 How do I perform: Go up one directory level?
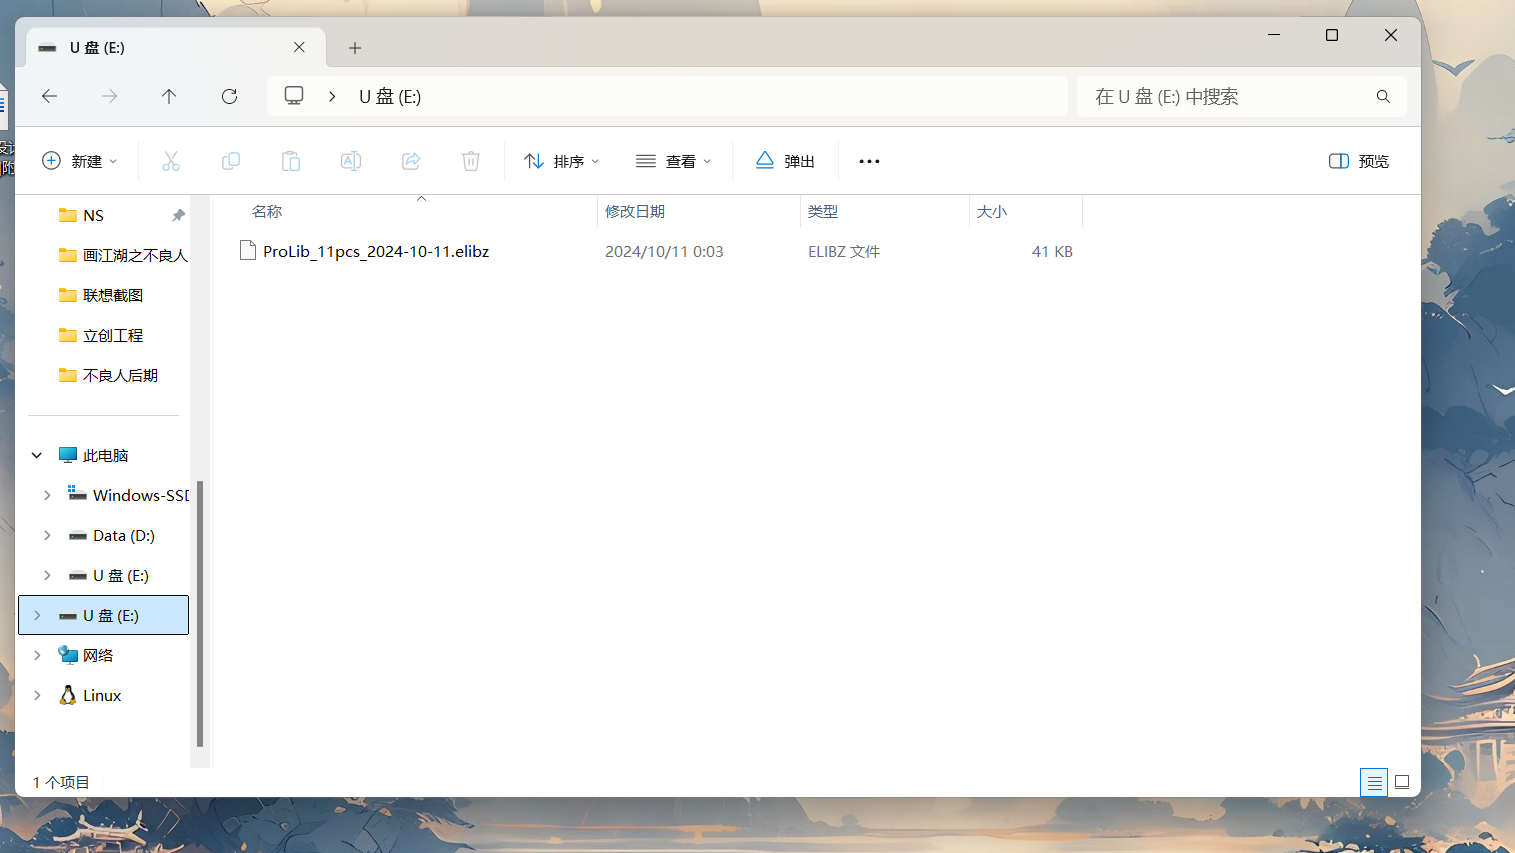[169, 96]
